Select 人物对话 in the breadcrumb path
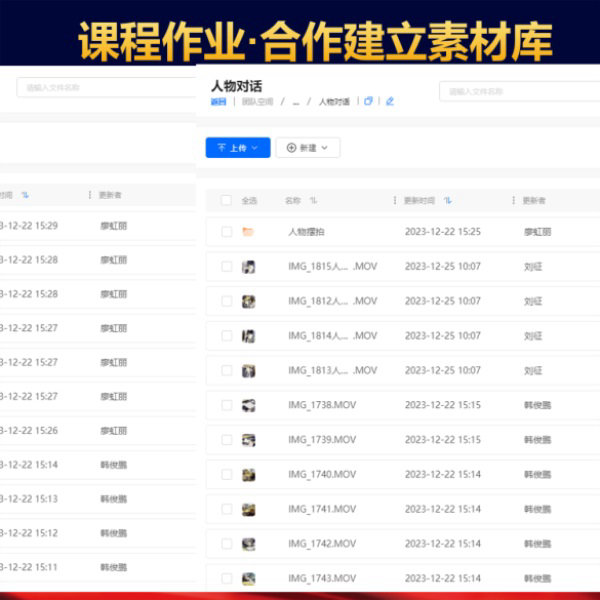600x600 pixels. [x=334, y=101]
